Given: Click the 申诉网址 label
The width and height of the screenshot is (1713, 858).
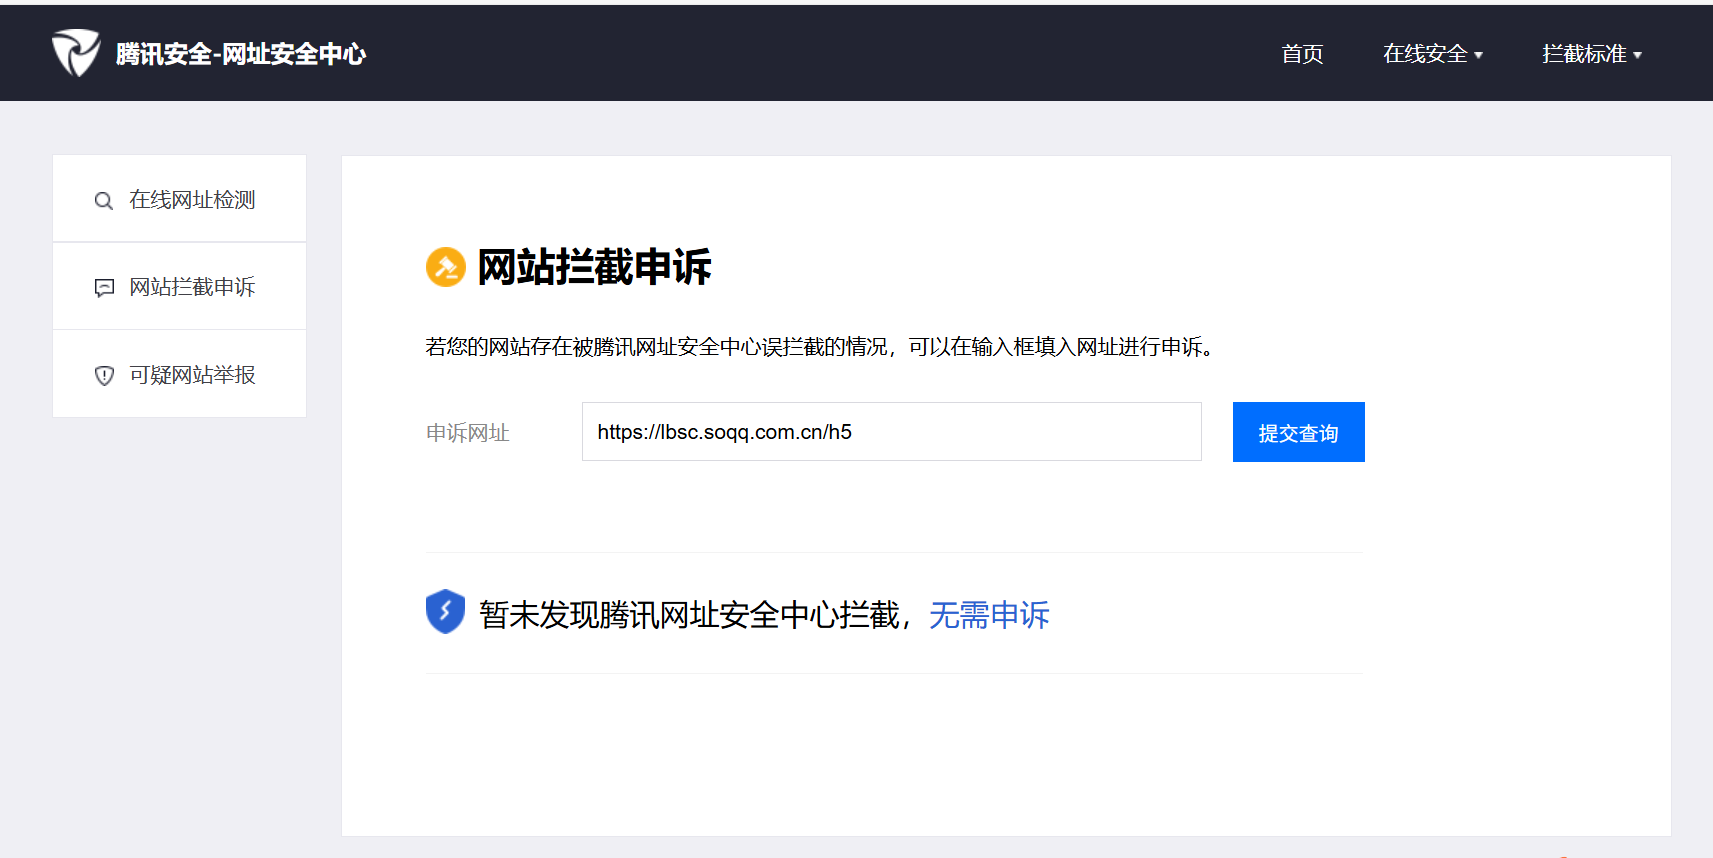Looking at the screenshot, I should coord(468,433).
